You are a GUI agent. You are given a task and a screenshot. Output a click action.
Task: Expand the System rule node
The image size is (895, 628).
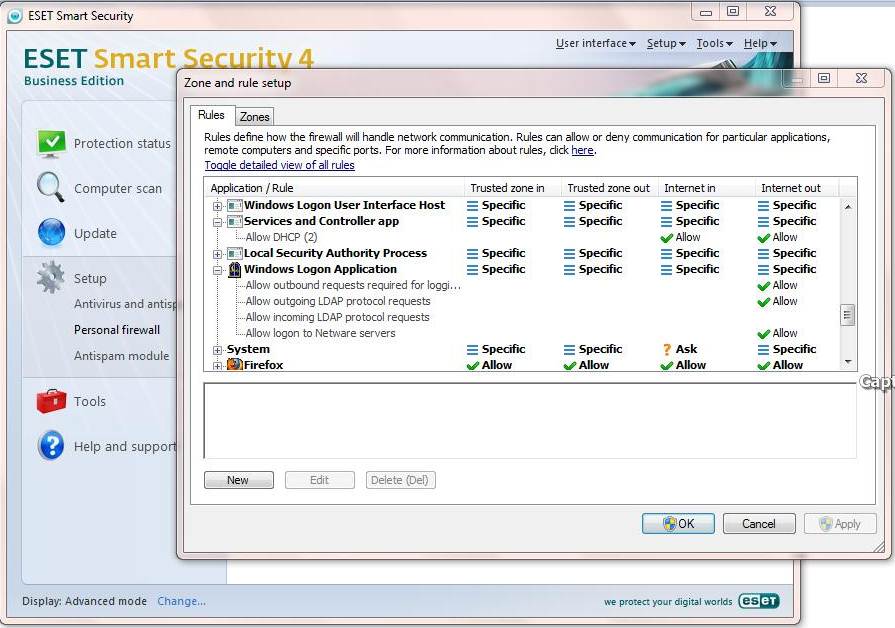217,349
